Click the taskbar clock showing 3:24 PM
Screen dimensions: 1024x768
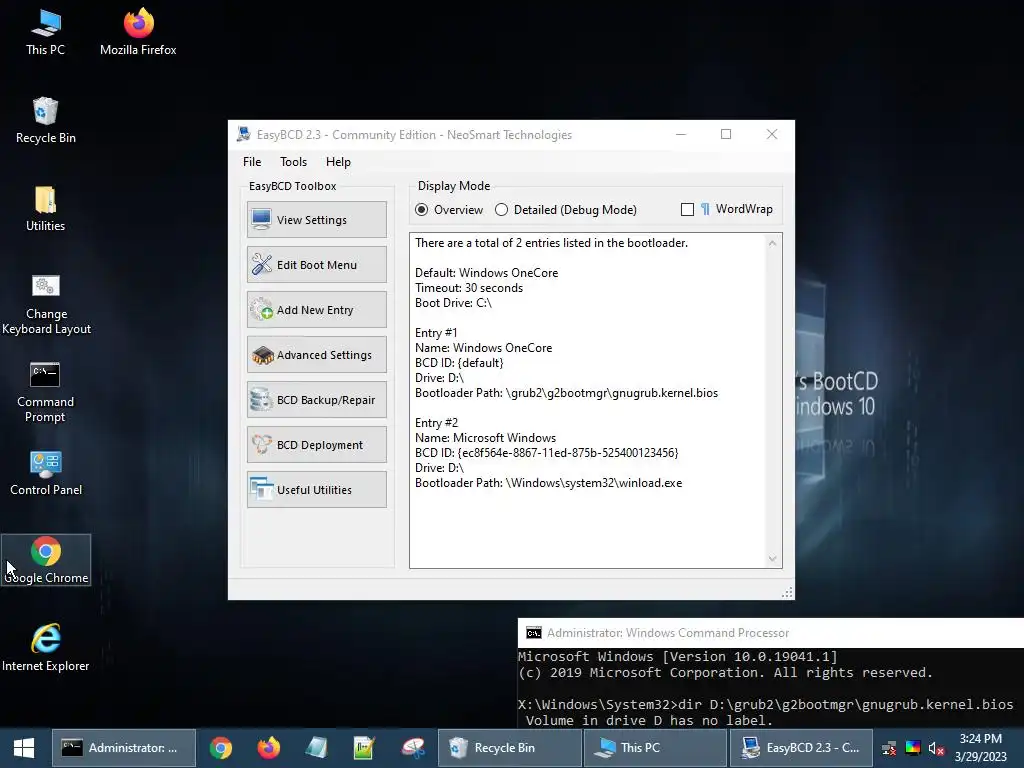click(x=981, y=748)
